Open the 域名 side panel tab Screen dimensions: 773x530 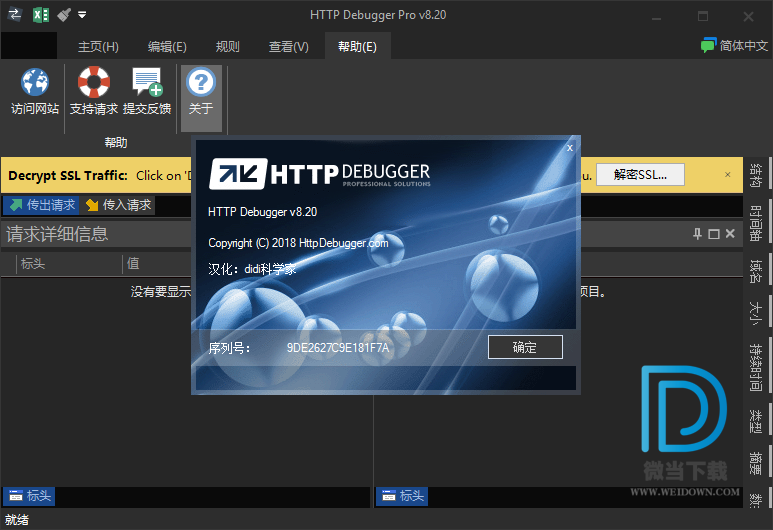coord(755,272)
